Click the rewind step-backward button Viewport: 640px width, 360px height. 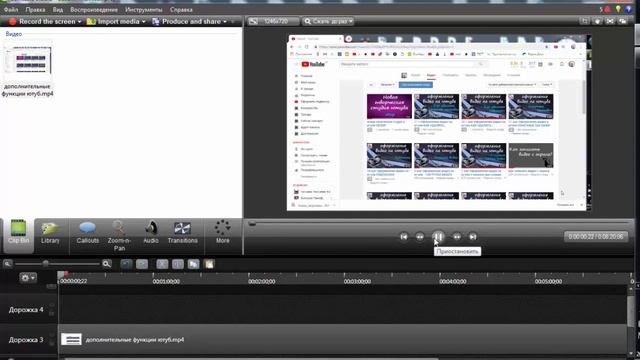coord(420,237)
